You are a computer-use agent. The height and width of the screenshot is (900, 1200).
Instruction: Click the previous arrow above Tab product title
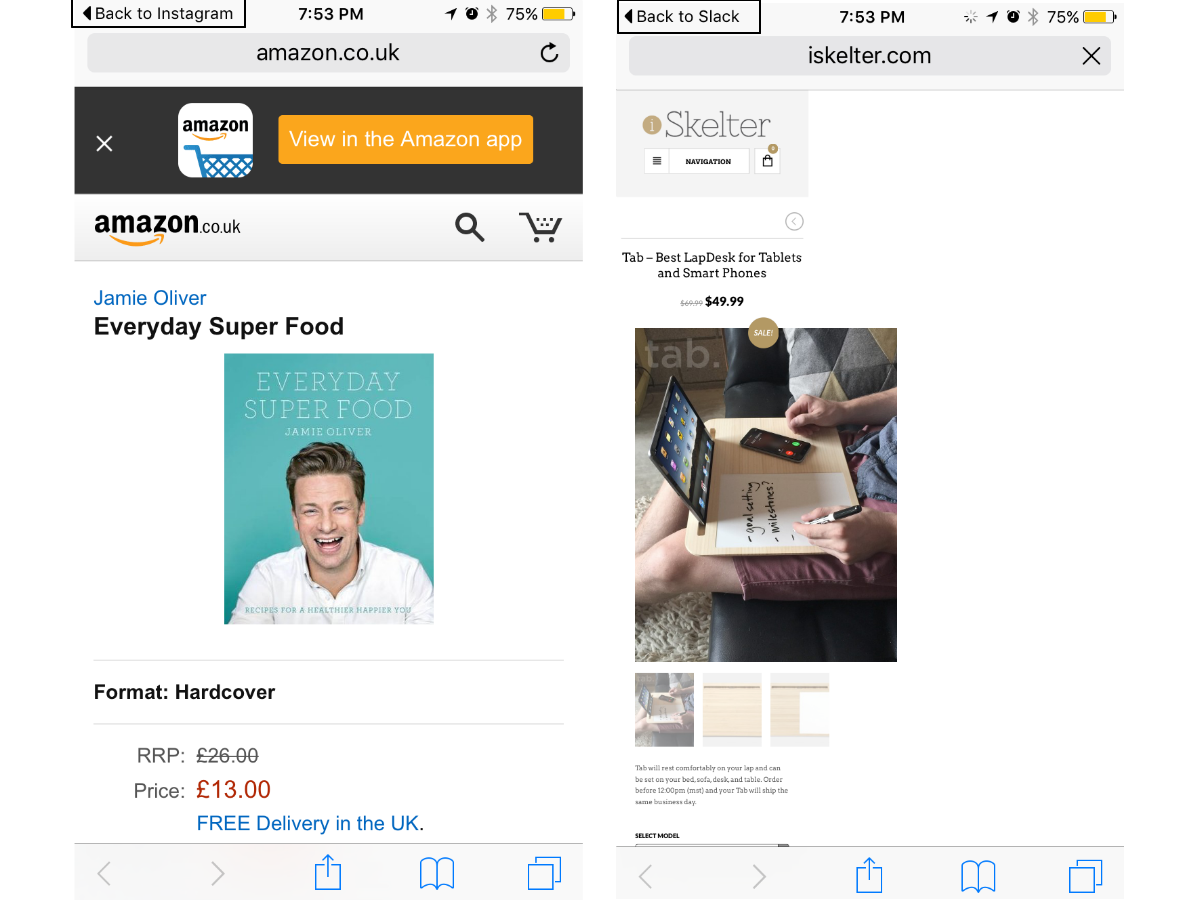click(794, 221)
